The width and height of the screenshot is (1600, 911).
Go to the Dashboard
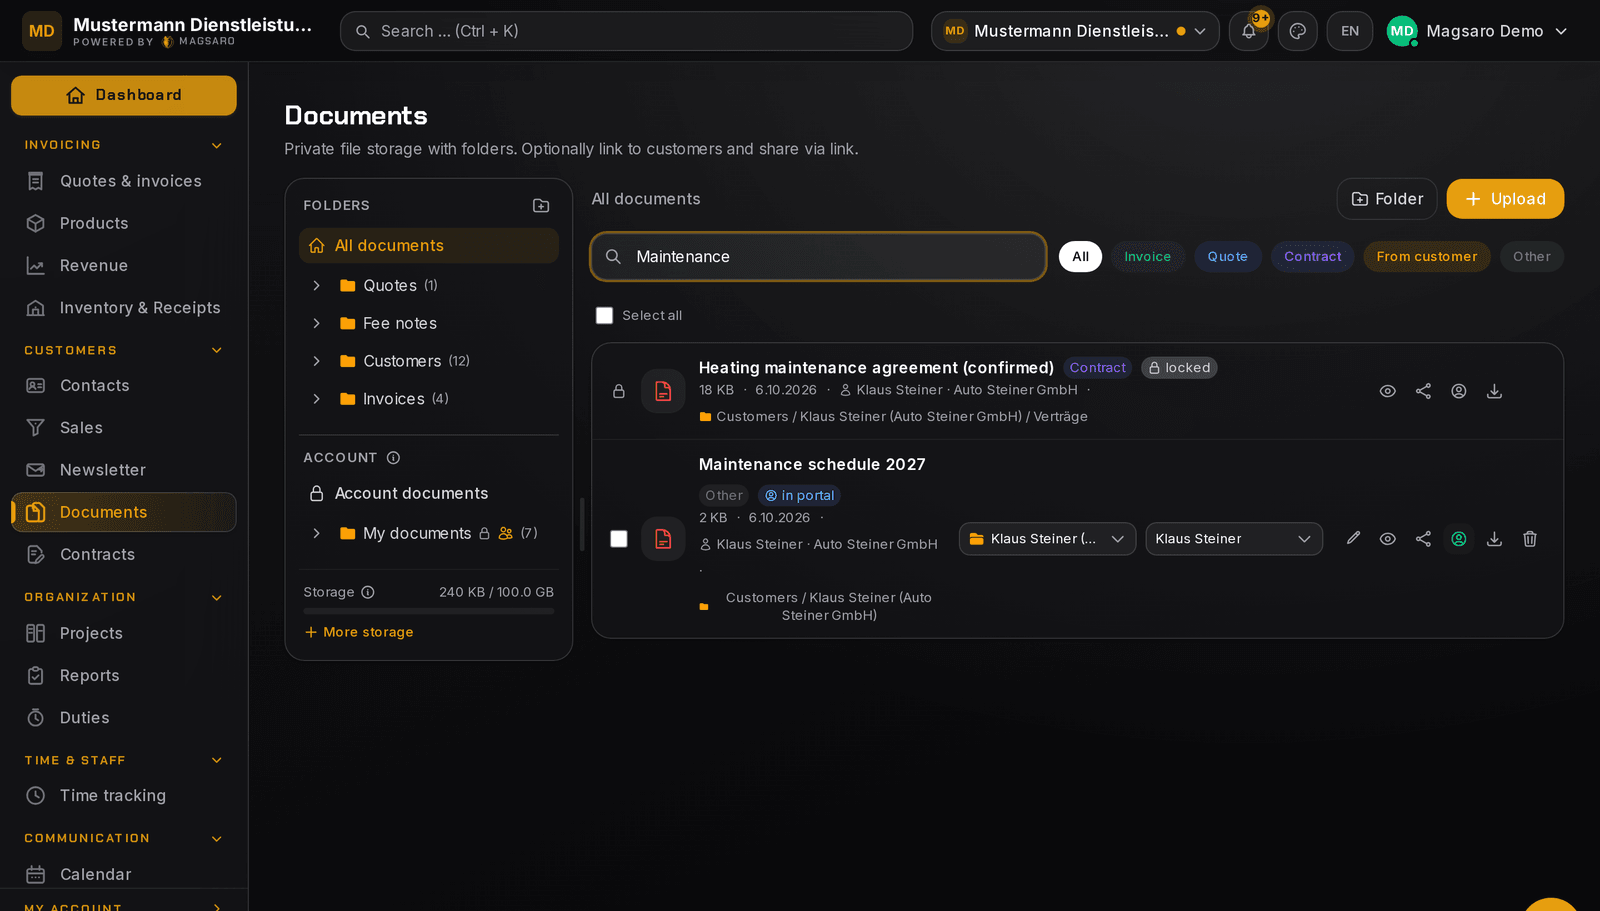click(124, 95)
